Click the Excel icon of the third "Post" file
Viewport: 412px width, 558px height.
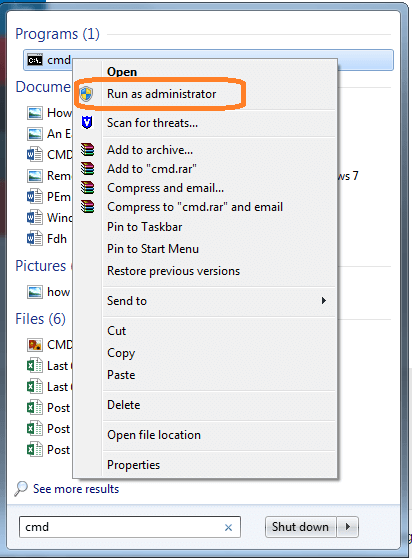tap(35, 450)
